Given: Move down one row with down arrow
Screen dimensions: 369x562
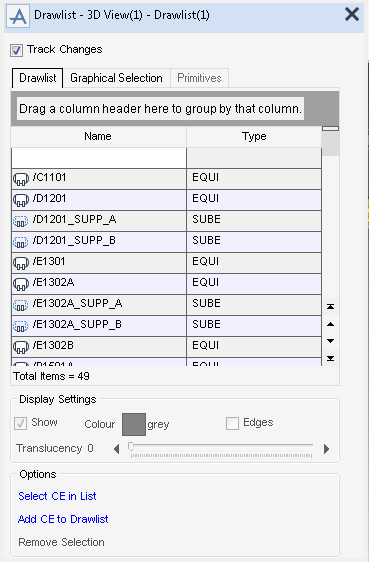Looking at the screenshot, I should (x=331, y=341).
